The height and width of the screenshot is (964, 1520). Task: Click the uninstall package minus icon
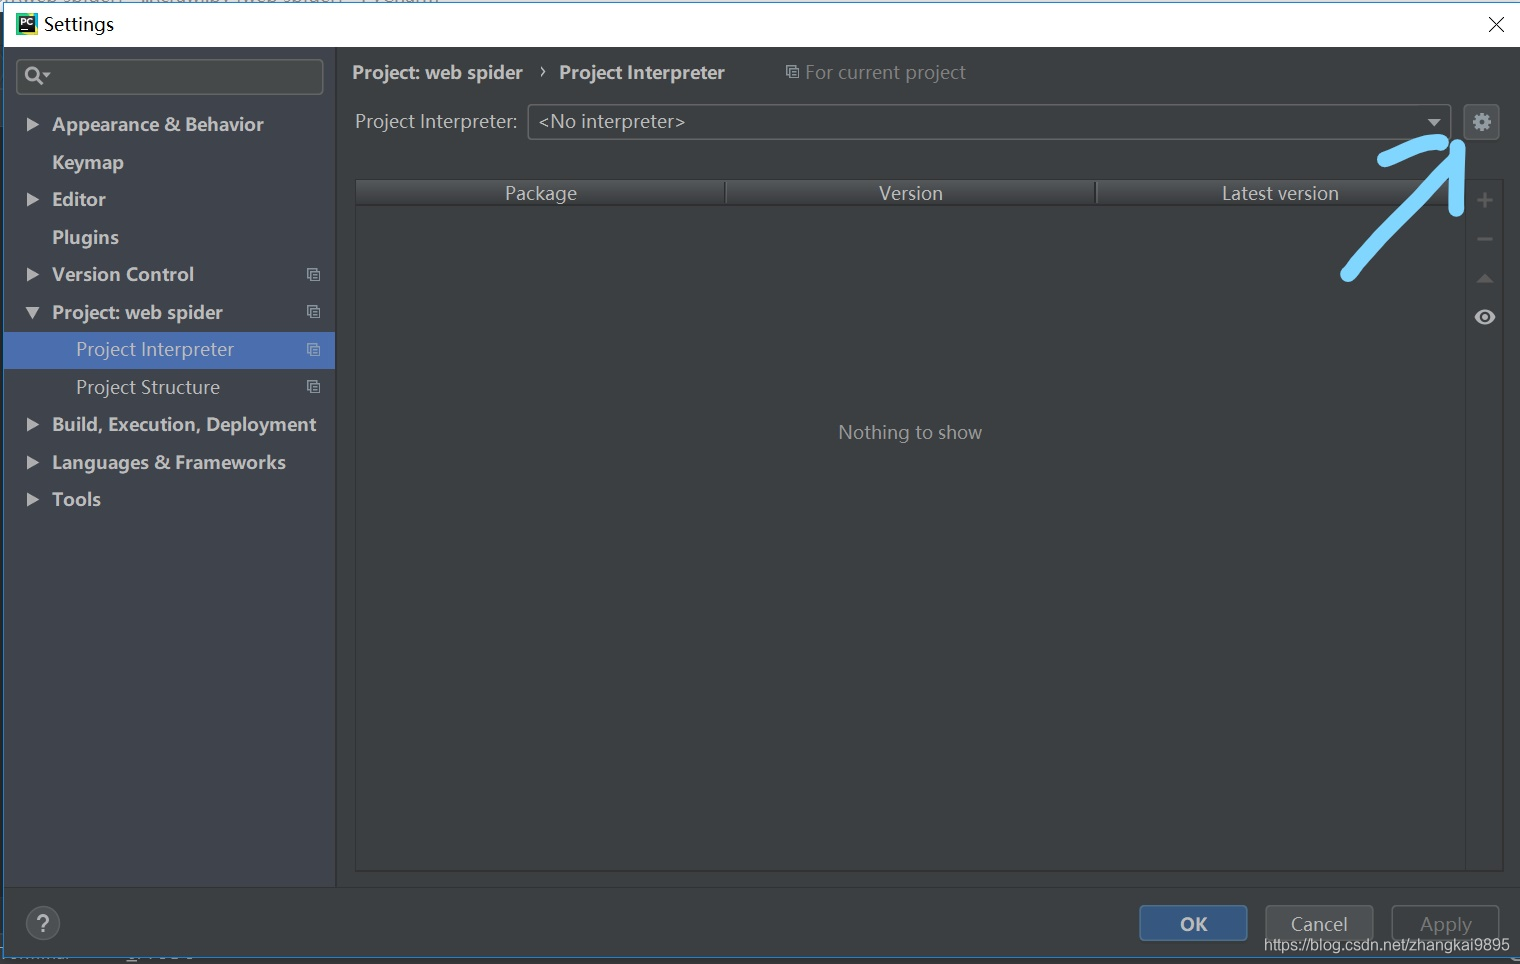[1485, 239]
